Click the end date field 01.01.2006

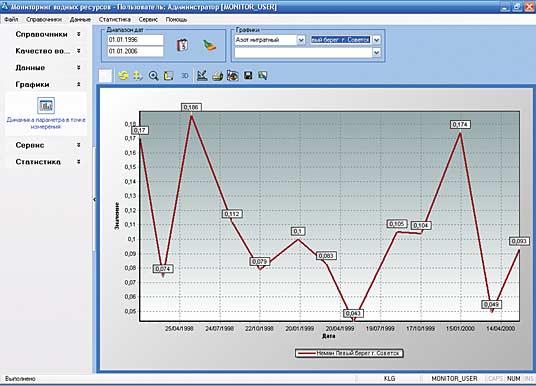135,51
